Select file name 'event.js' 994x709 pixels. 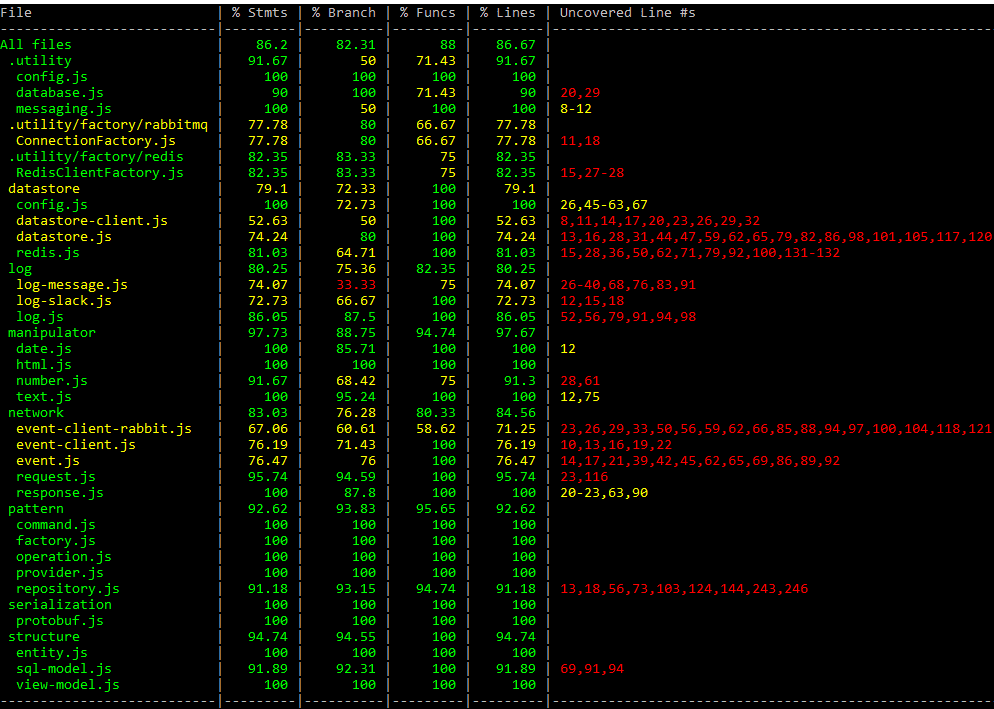[48, 461]
